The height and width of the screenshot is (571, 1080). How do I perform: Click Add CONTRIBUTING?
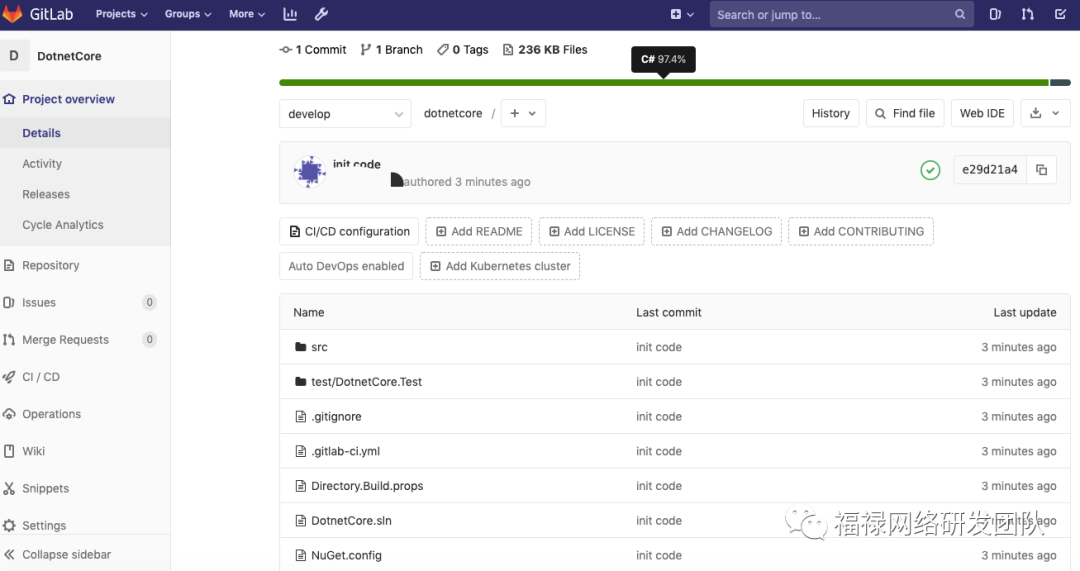[861, 231]
